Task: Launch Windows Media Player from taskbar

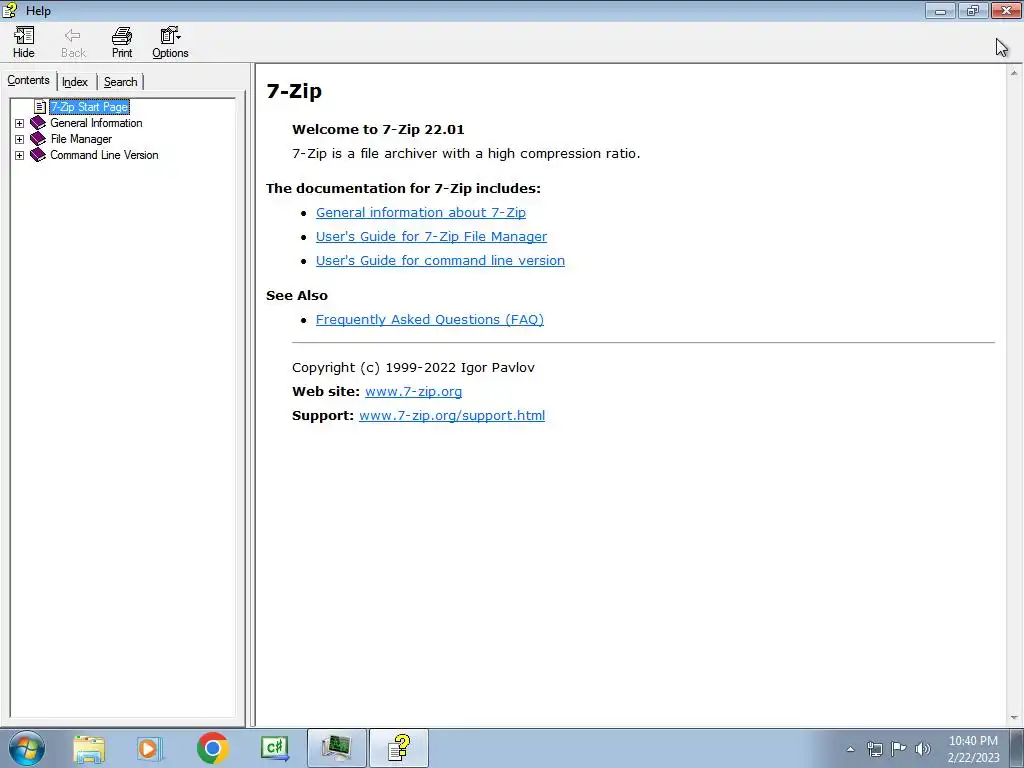Action: click(150, 748)
